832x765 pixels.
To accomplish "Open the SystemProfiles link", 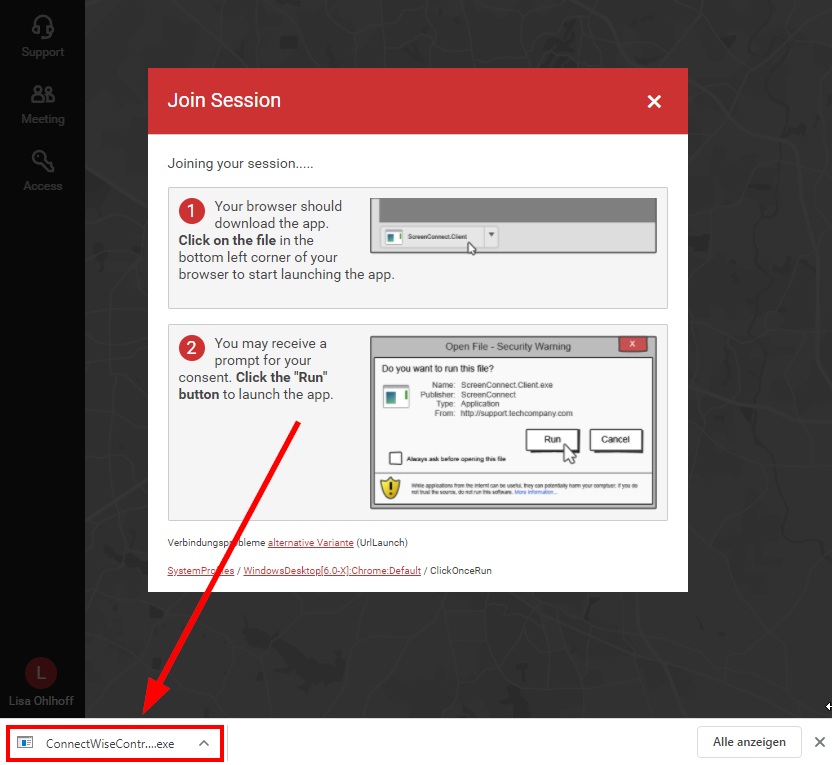I will [201, 570].
